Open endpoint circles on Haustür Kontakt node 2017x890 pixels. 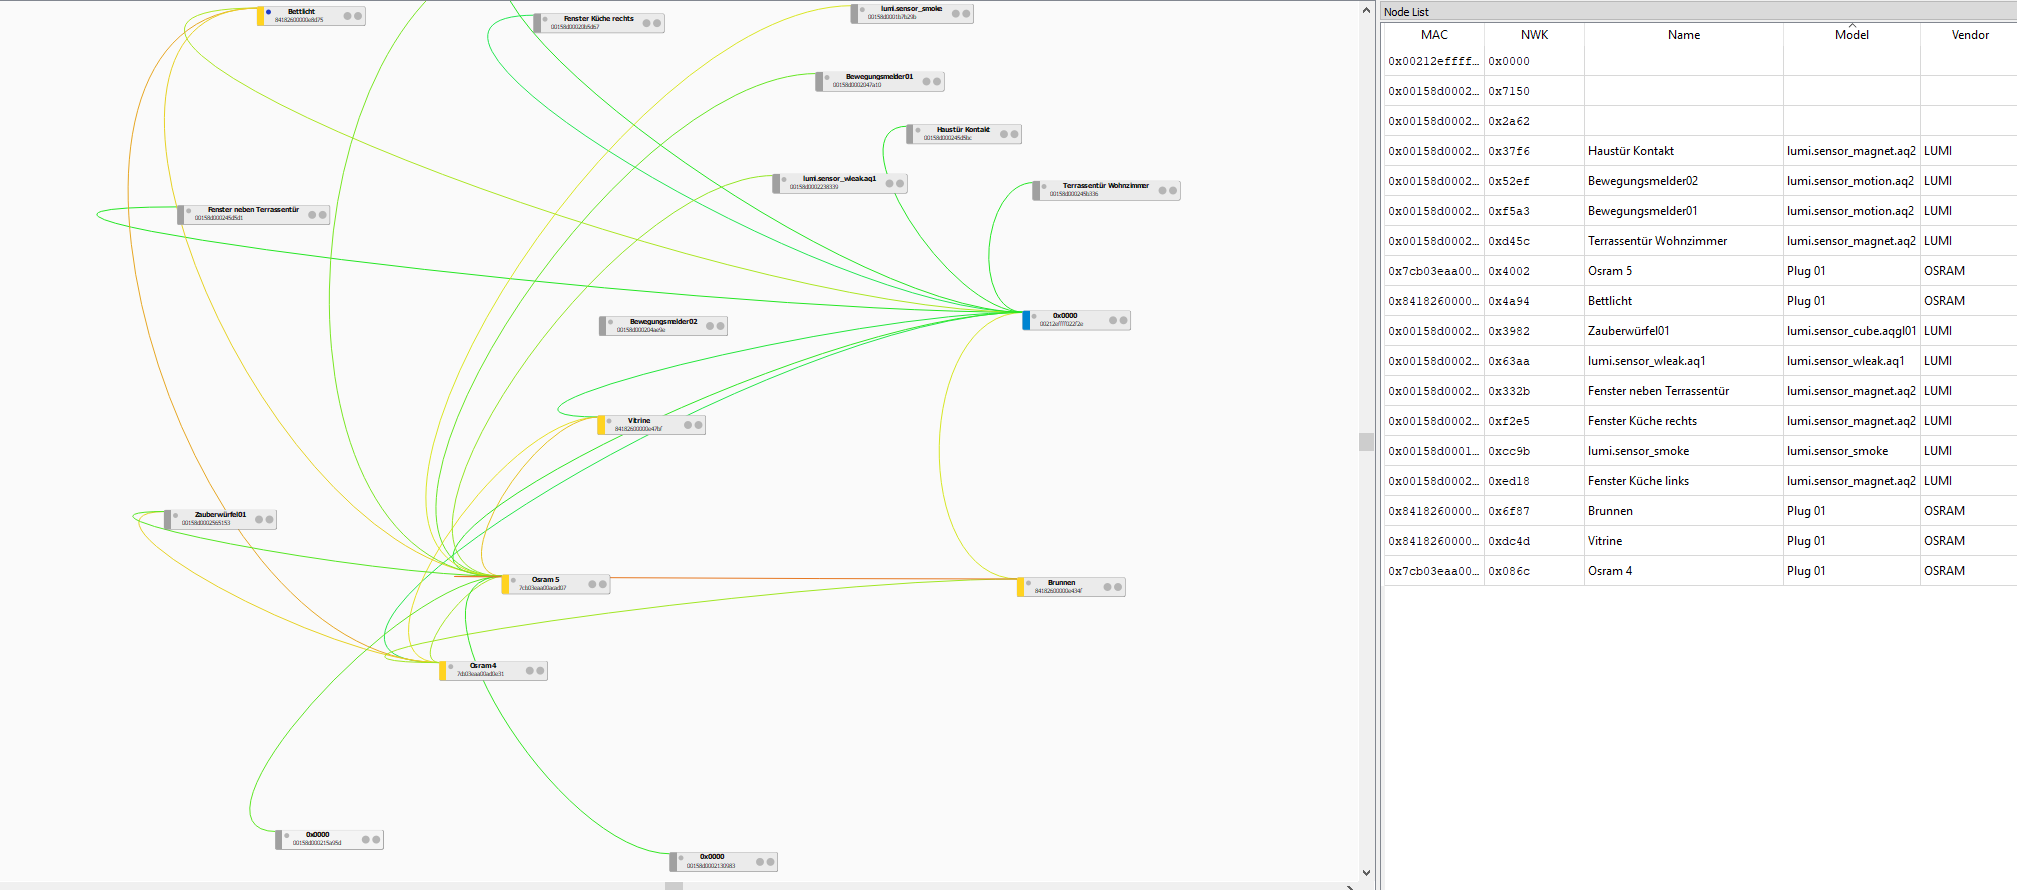(x=1009, y=134)
